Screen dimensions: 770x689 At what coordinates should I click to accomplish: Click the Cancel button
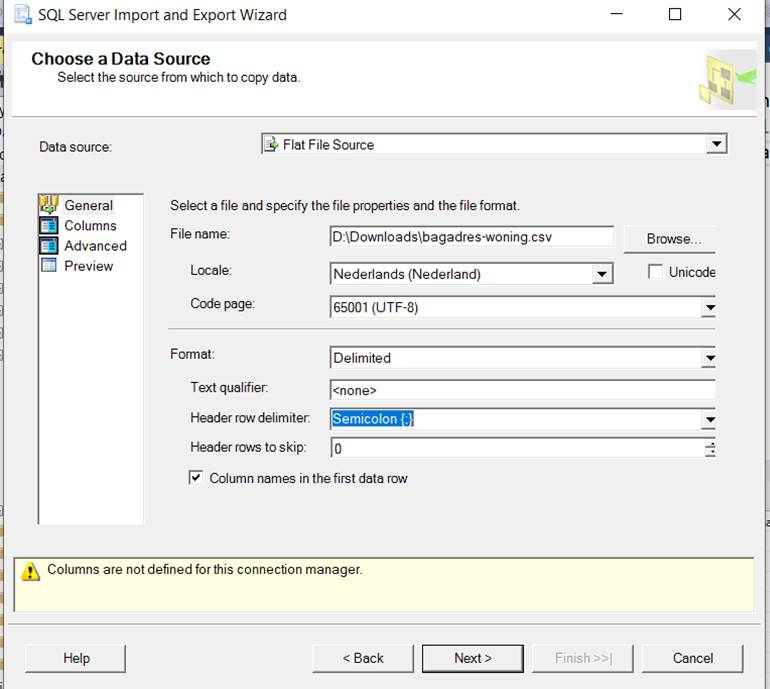692,658
